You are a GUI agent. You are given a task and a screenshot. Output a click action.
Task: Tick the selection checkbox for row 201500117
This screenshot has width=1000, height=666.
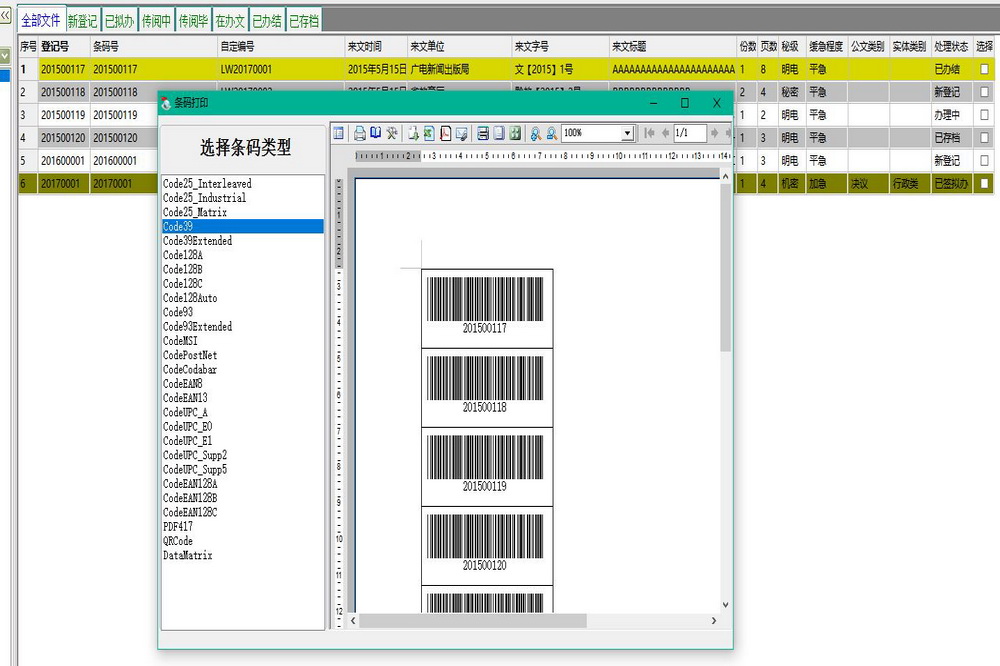tap(985, 69)
